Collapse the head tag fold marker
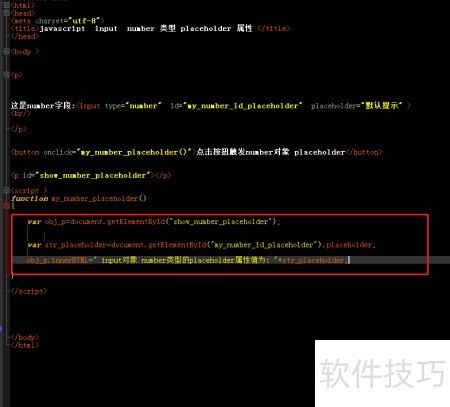The width and height of the screenshot is (450, 407). [6, 13]
